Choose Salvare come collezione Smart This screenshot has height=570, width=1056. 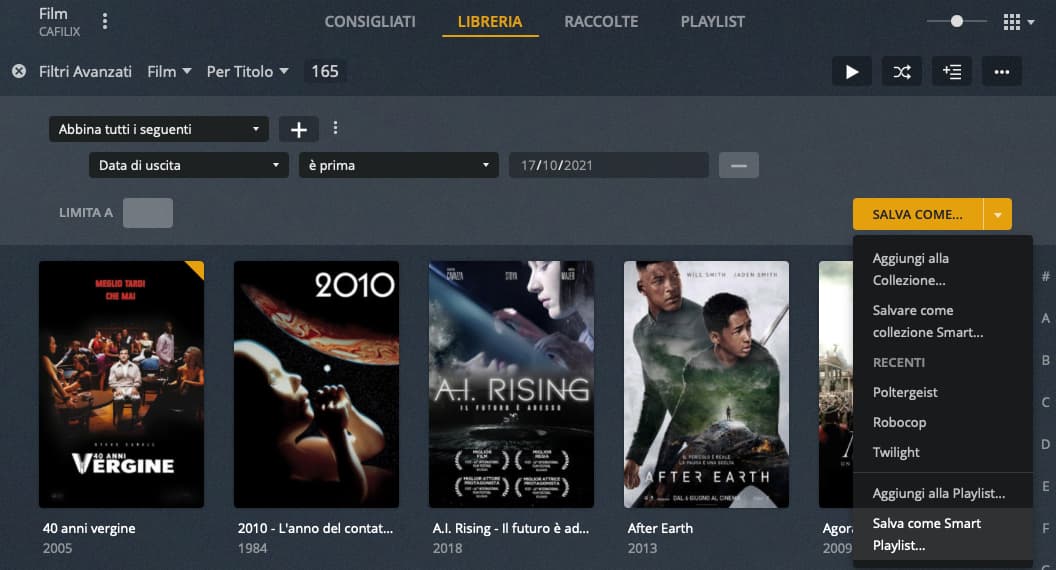942,321
